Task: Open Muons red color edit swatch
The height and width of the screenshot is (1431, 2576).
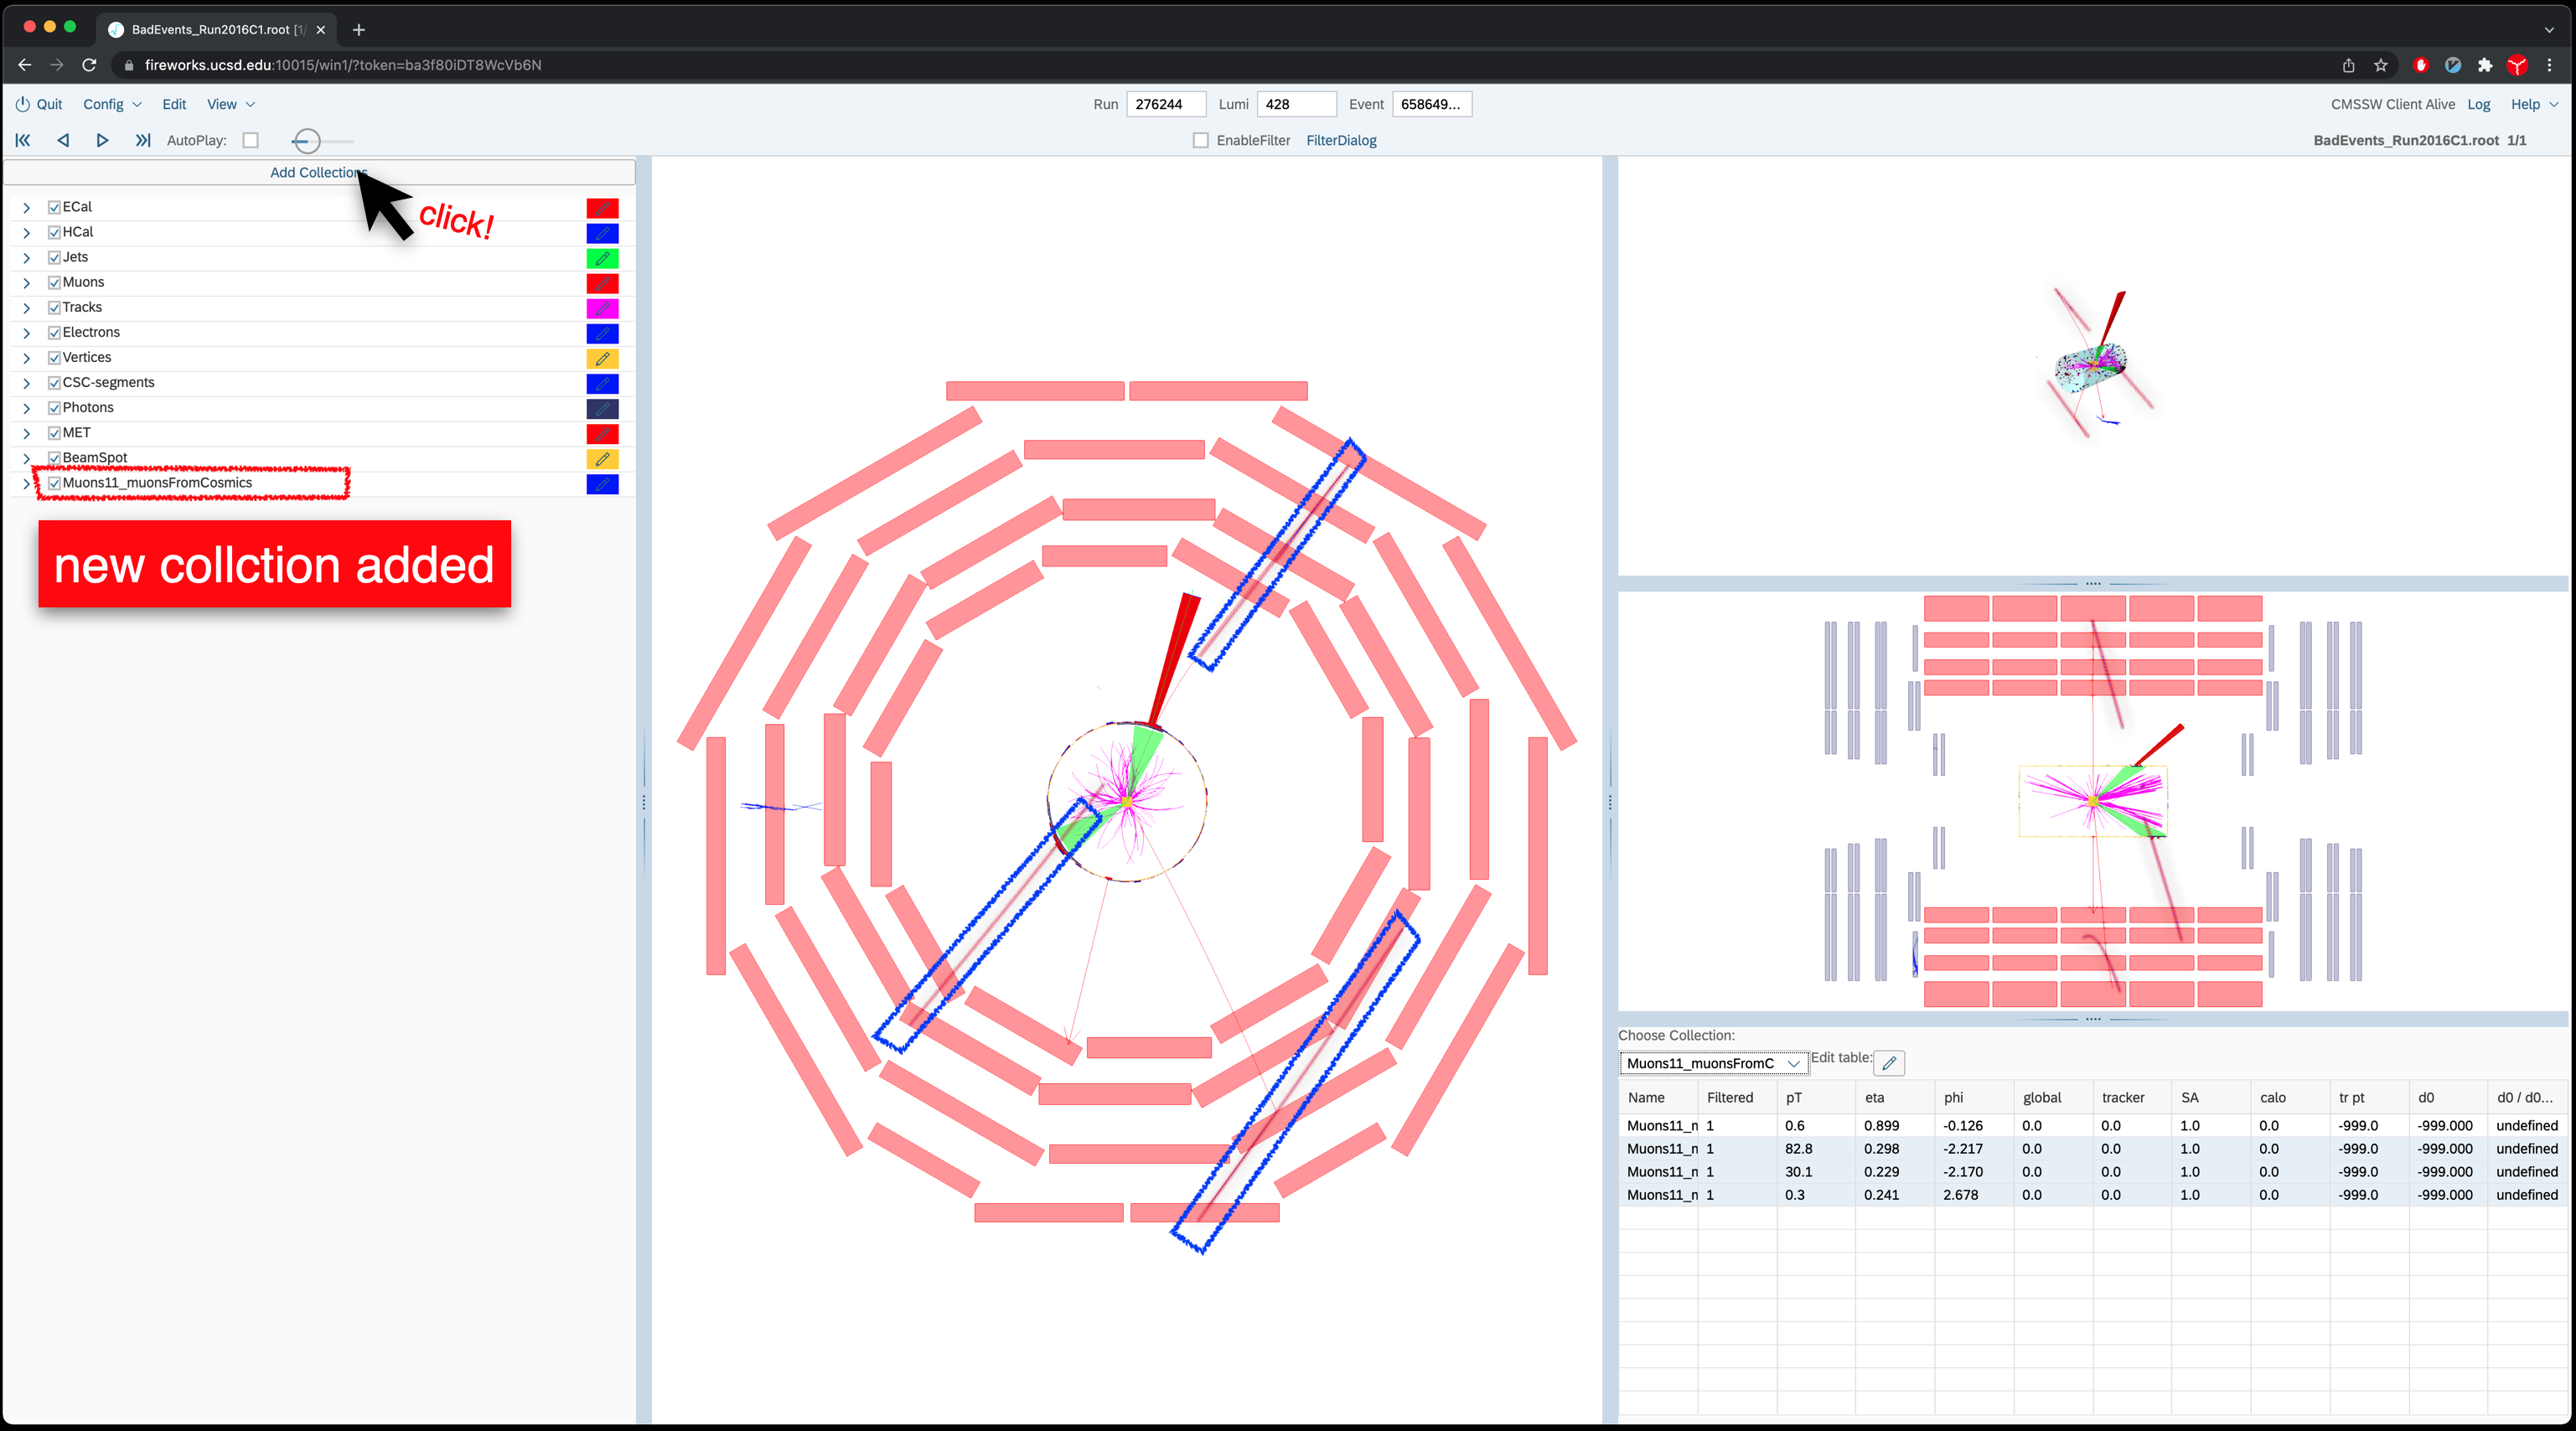Action: tap(602, 283)
